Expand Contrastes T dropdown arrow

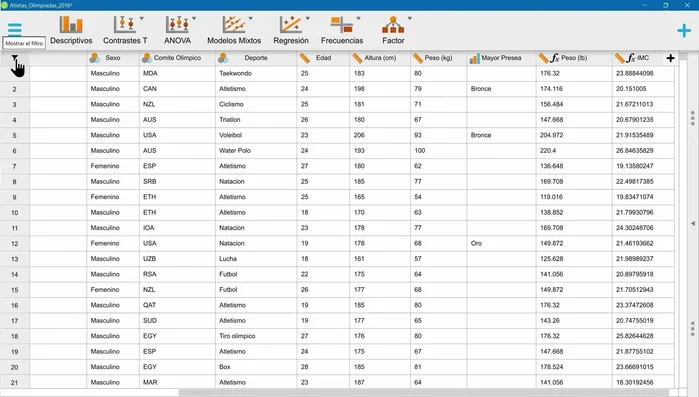pos(142,18)
